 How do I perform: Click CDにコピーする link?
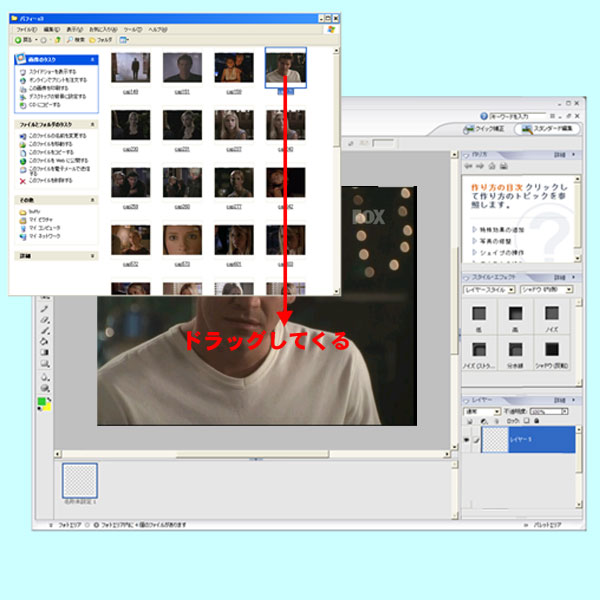[45, 105]
